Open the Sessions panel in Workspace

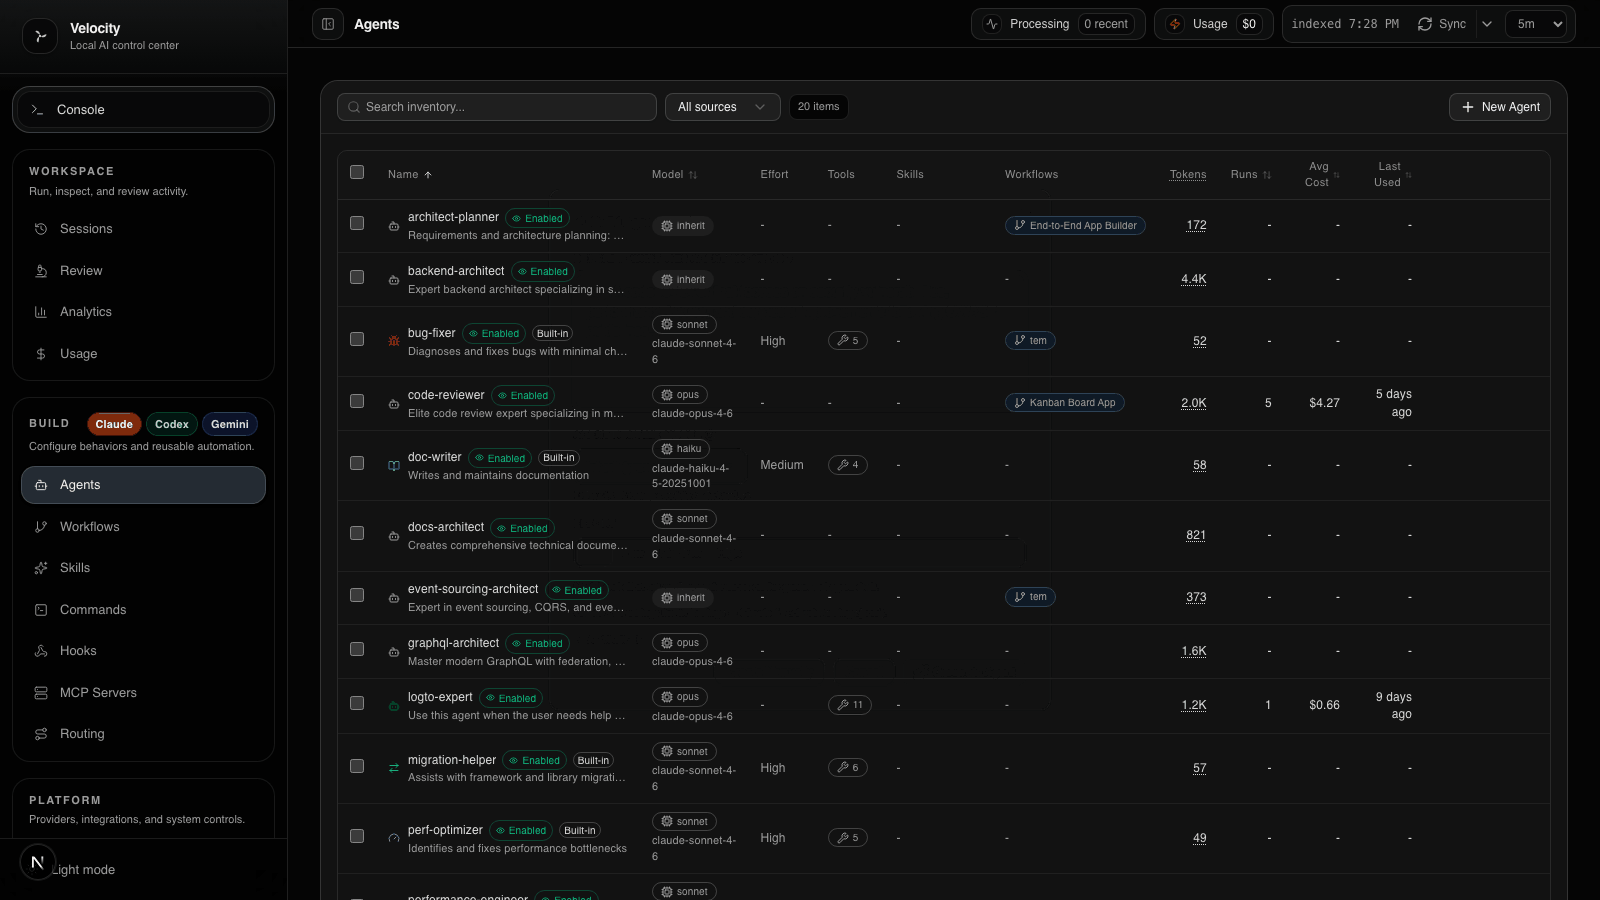85,228
